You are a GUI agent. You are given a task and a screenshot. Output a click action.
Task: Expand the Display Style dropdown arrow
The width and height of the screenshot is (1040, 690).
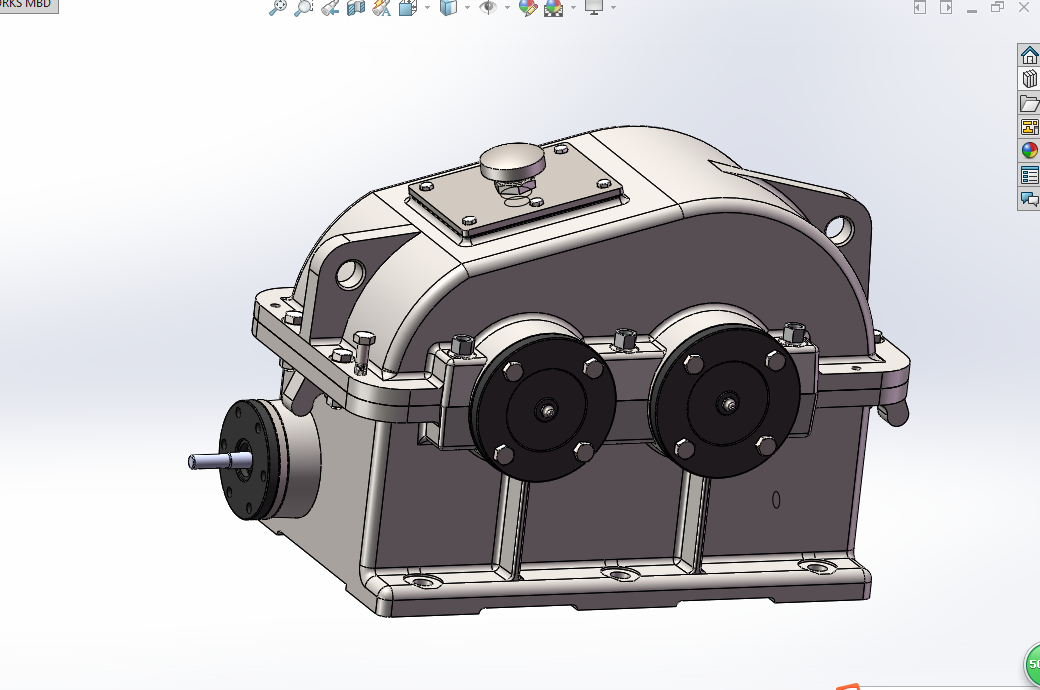468,7
